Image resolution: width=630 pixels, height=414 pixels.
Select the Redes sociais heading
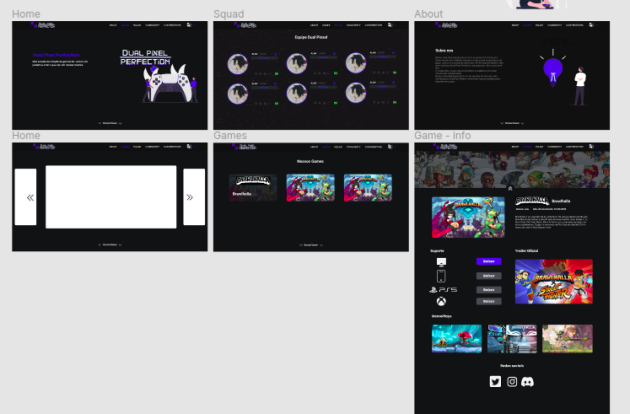pyautogui.click(x=512, y=366)
